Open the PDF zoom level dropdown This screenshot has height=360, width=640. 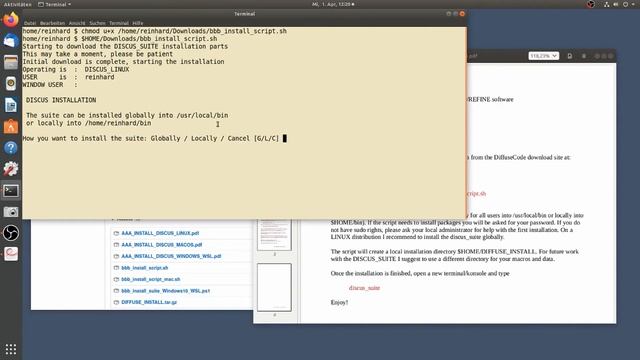point(543,56)
